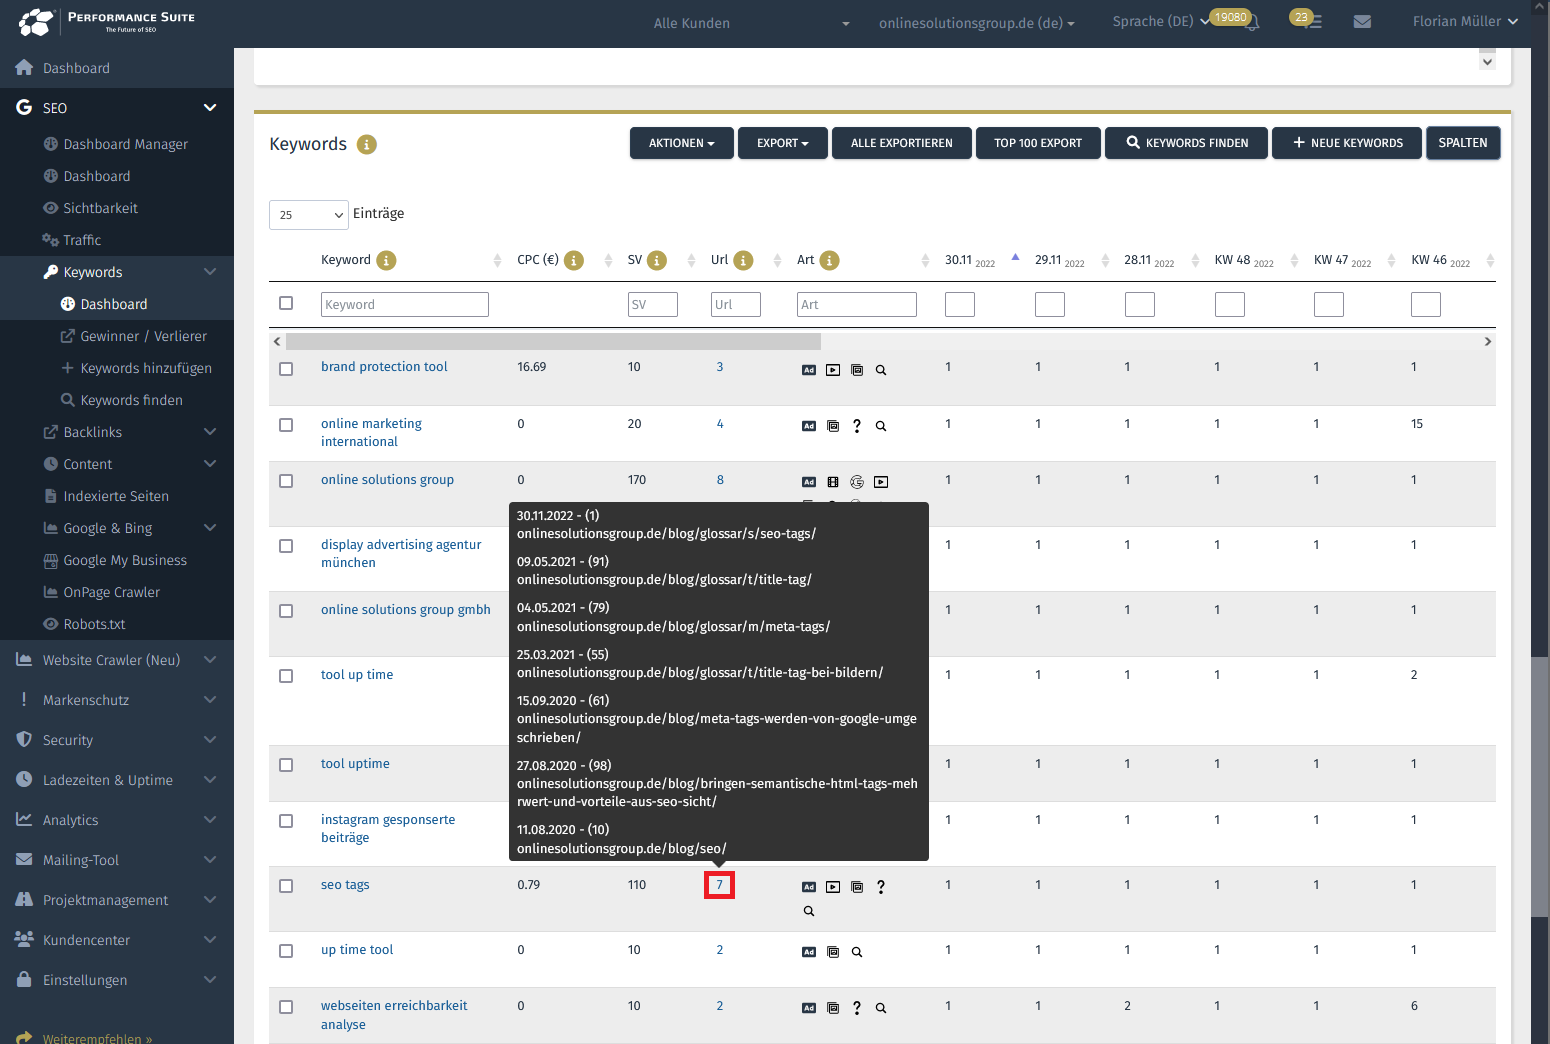The width and height of the screenshot is (1550, 1044).
Task: Click the SV filter input field
Action: (x=653, y=305)
